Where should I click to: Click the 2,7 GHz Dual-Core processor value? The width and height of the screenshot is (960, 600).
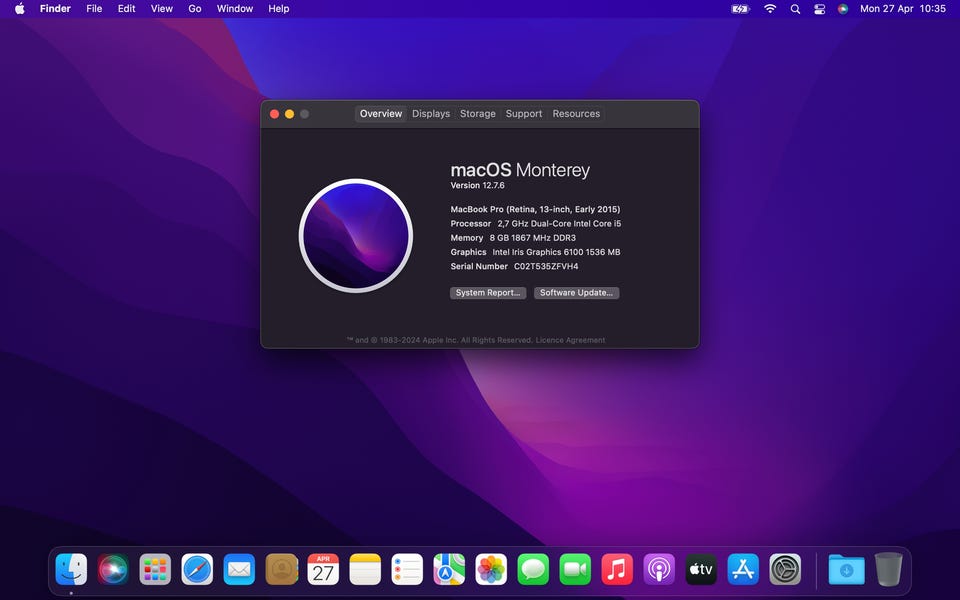[x=559, y=223]
